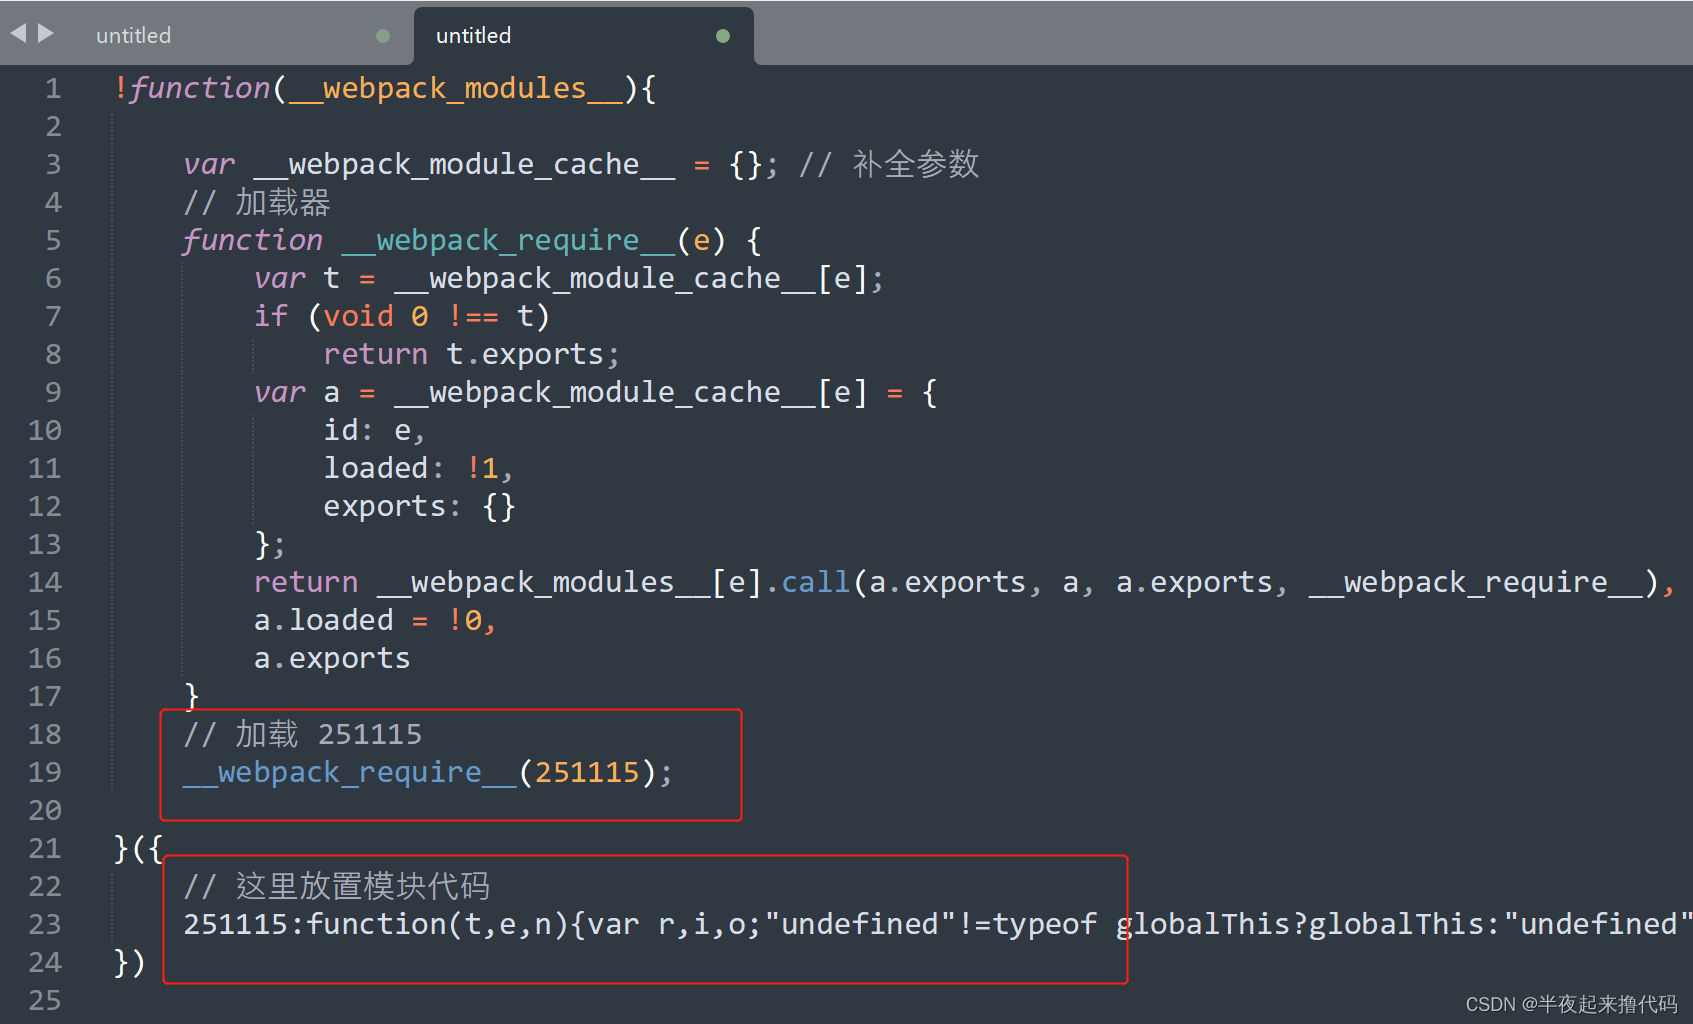The image size is (1693, 1024).
Task: Click the left tab navigation arrow
Action: (x=18, y=33)
